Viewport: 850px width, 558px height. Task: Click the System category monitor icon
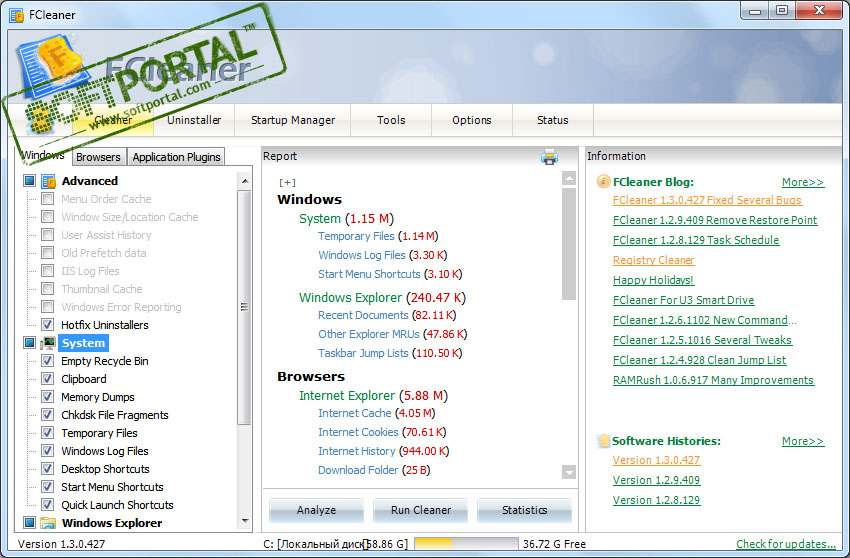pos(48,343)
